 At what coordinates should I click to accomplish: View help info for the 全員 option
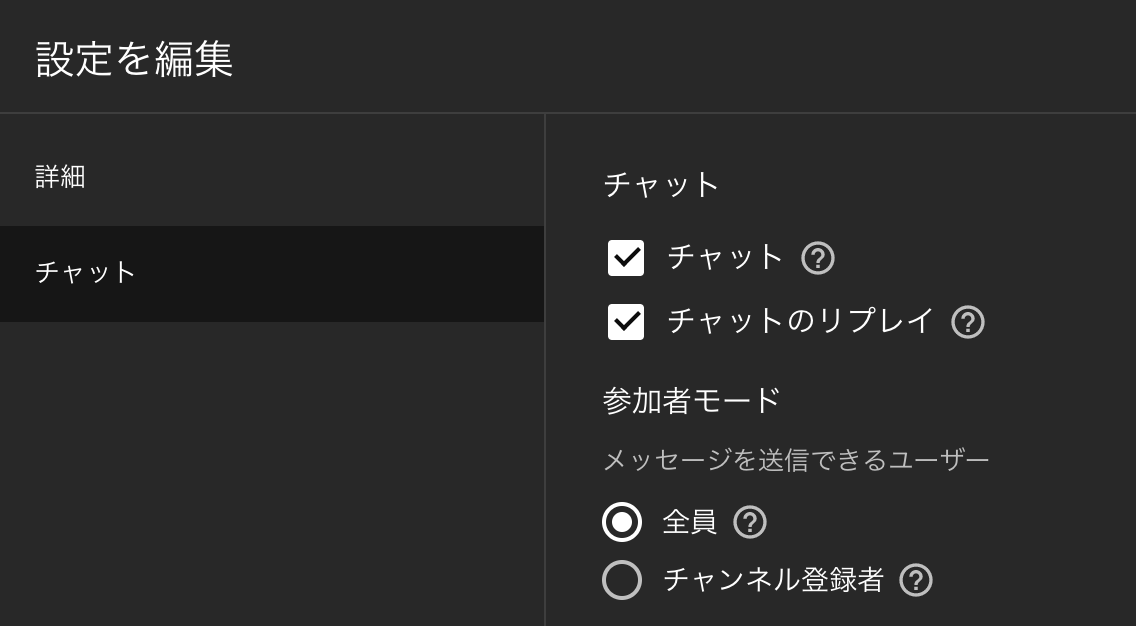click(x=750, y=522)
